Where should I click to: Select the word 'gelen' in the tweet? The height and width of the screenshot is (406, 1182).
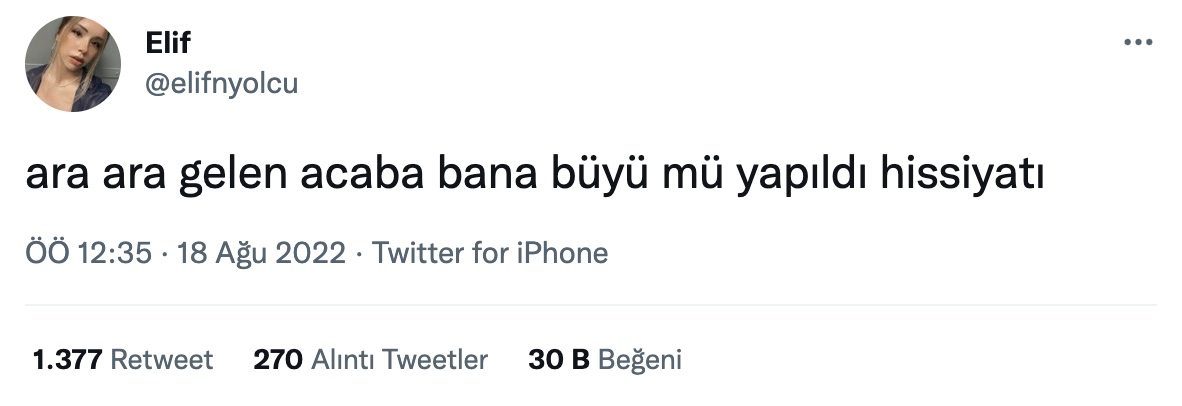pyautogui.click(x=232, y=175)
